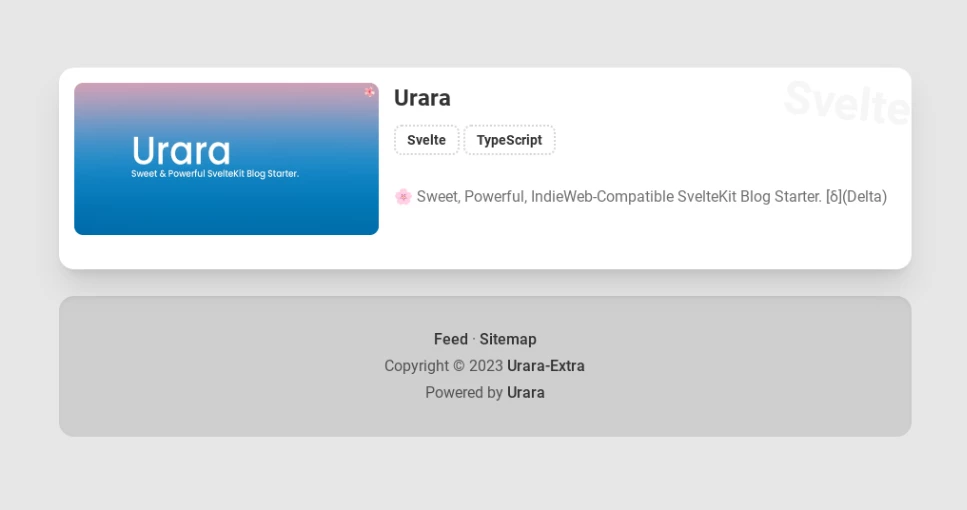Click the banner subtitle 'Sweet & Powerful SvelteKit Blog Starter'
967x510 pixels.
coord(215,174)
